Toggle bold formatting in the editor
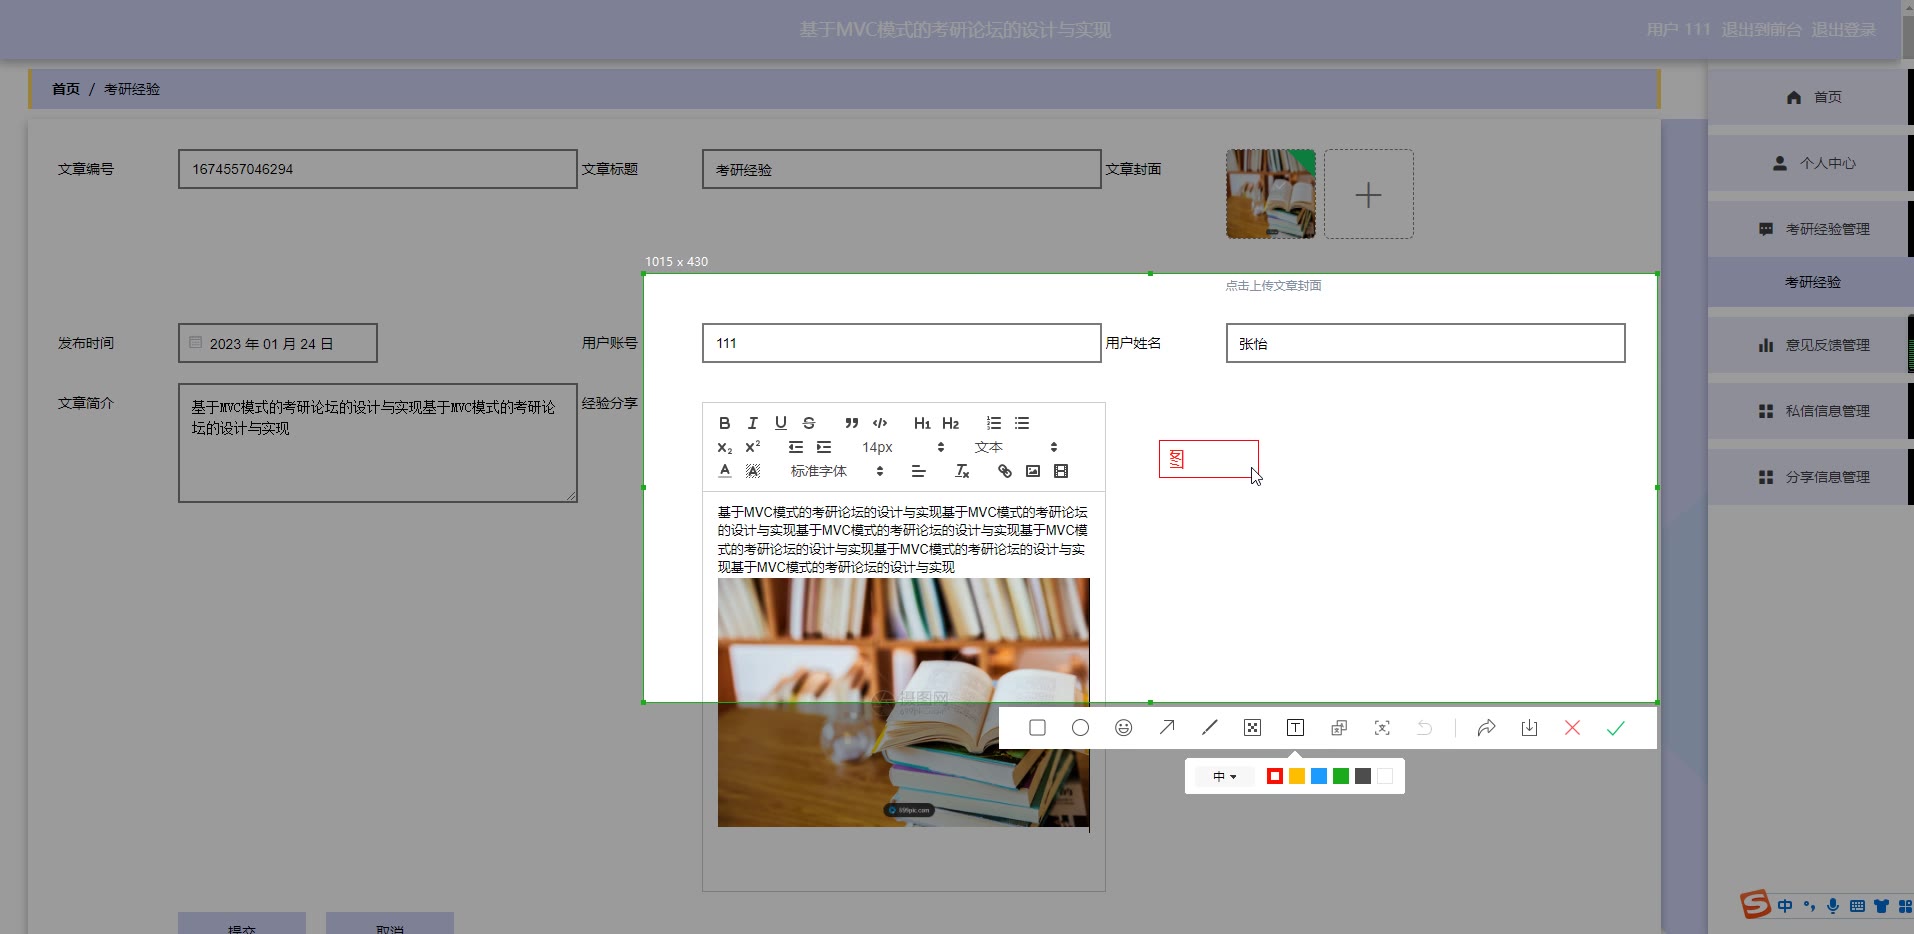This screenshot has width=1914, height=934. (x=725, y=423)
